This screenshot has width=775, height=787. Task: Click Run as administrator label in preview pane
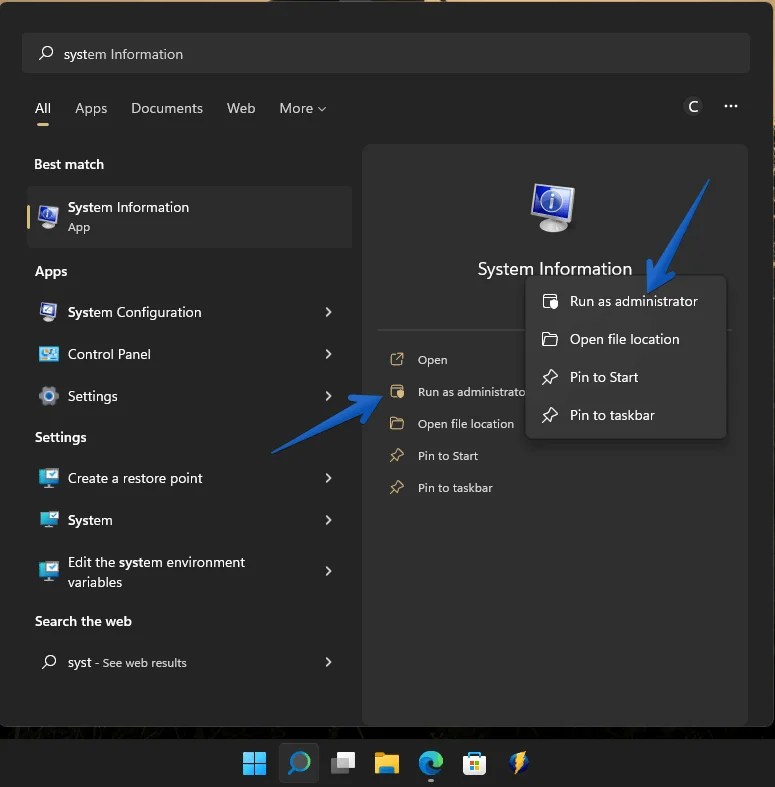pyautogui.click(x=471, y=392)
